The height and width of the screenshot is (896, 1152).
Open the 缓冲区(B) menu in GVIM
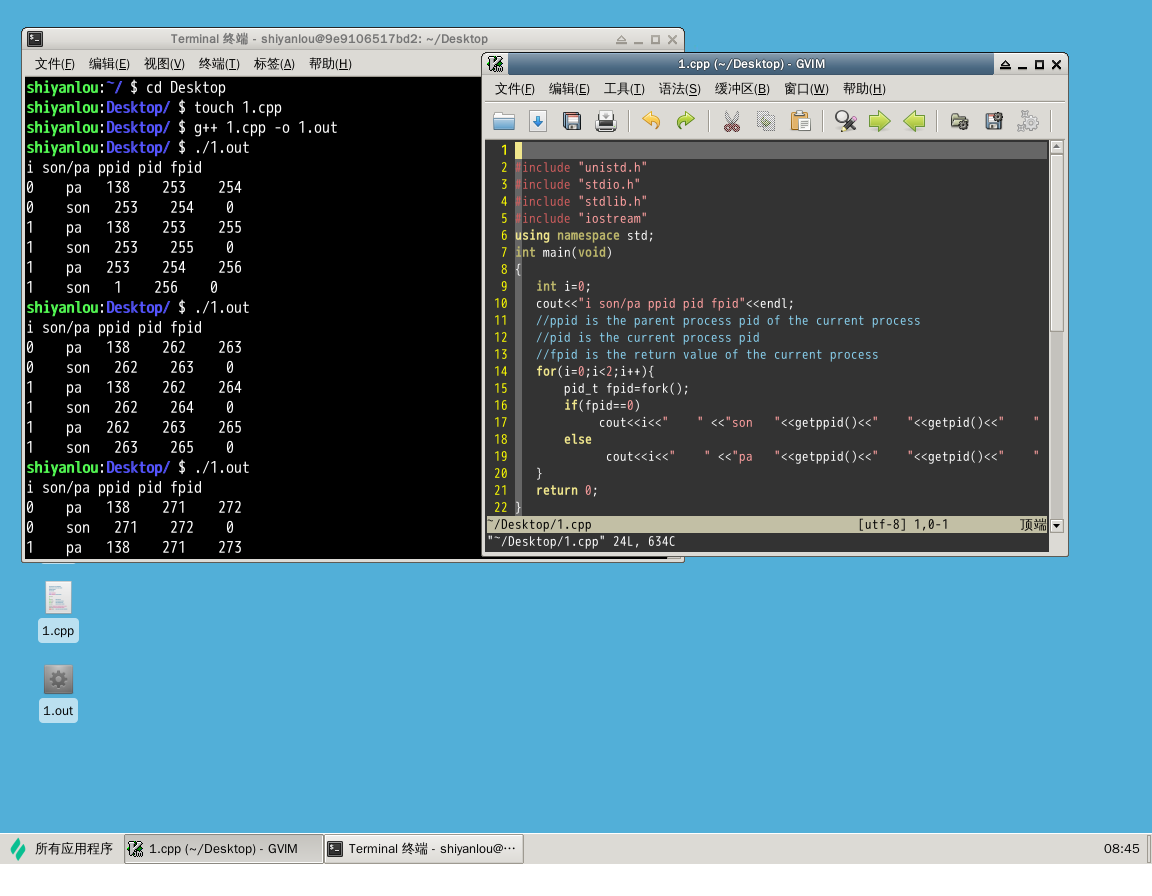[741, 89]
